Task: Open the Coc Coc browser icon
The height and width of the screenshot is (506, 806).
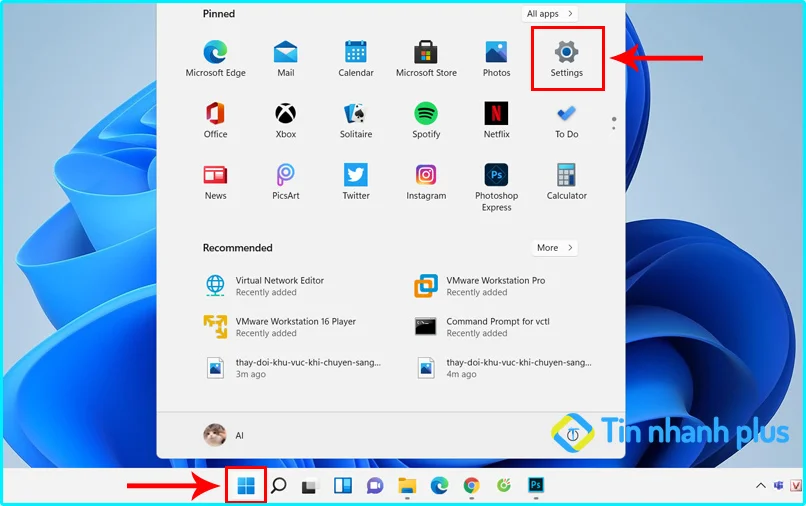Action: click(x=504, y=485)
